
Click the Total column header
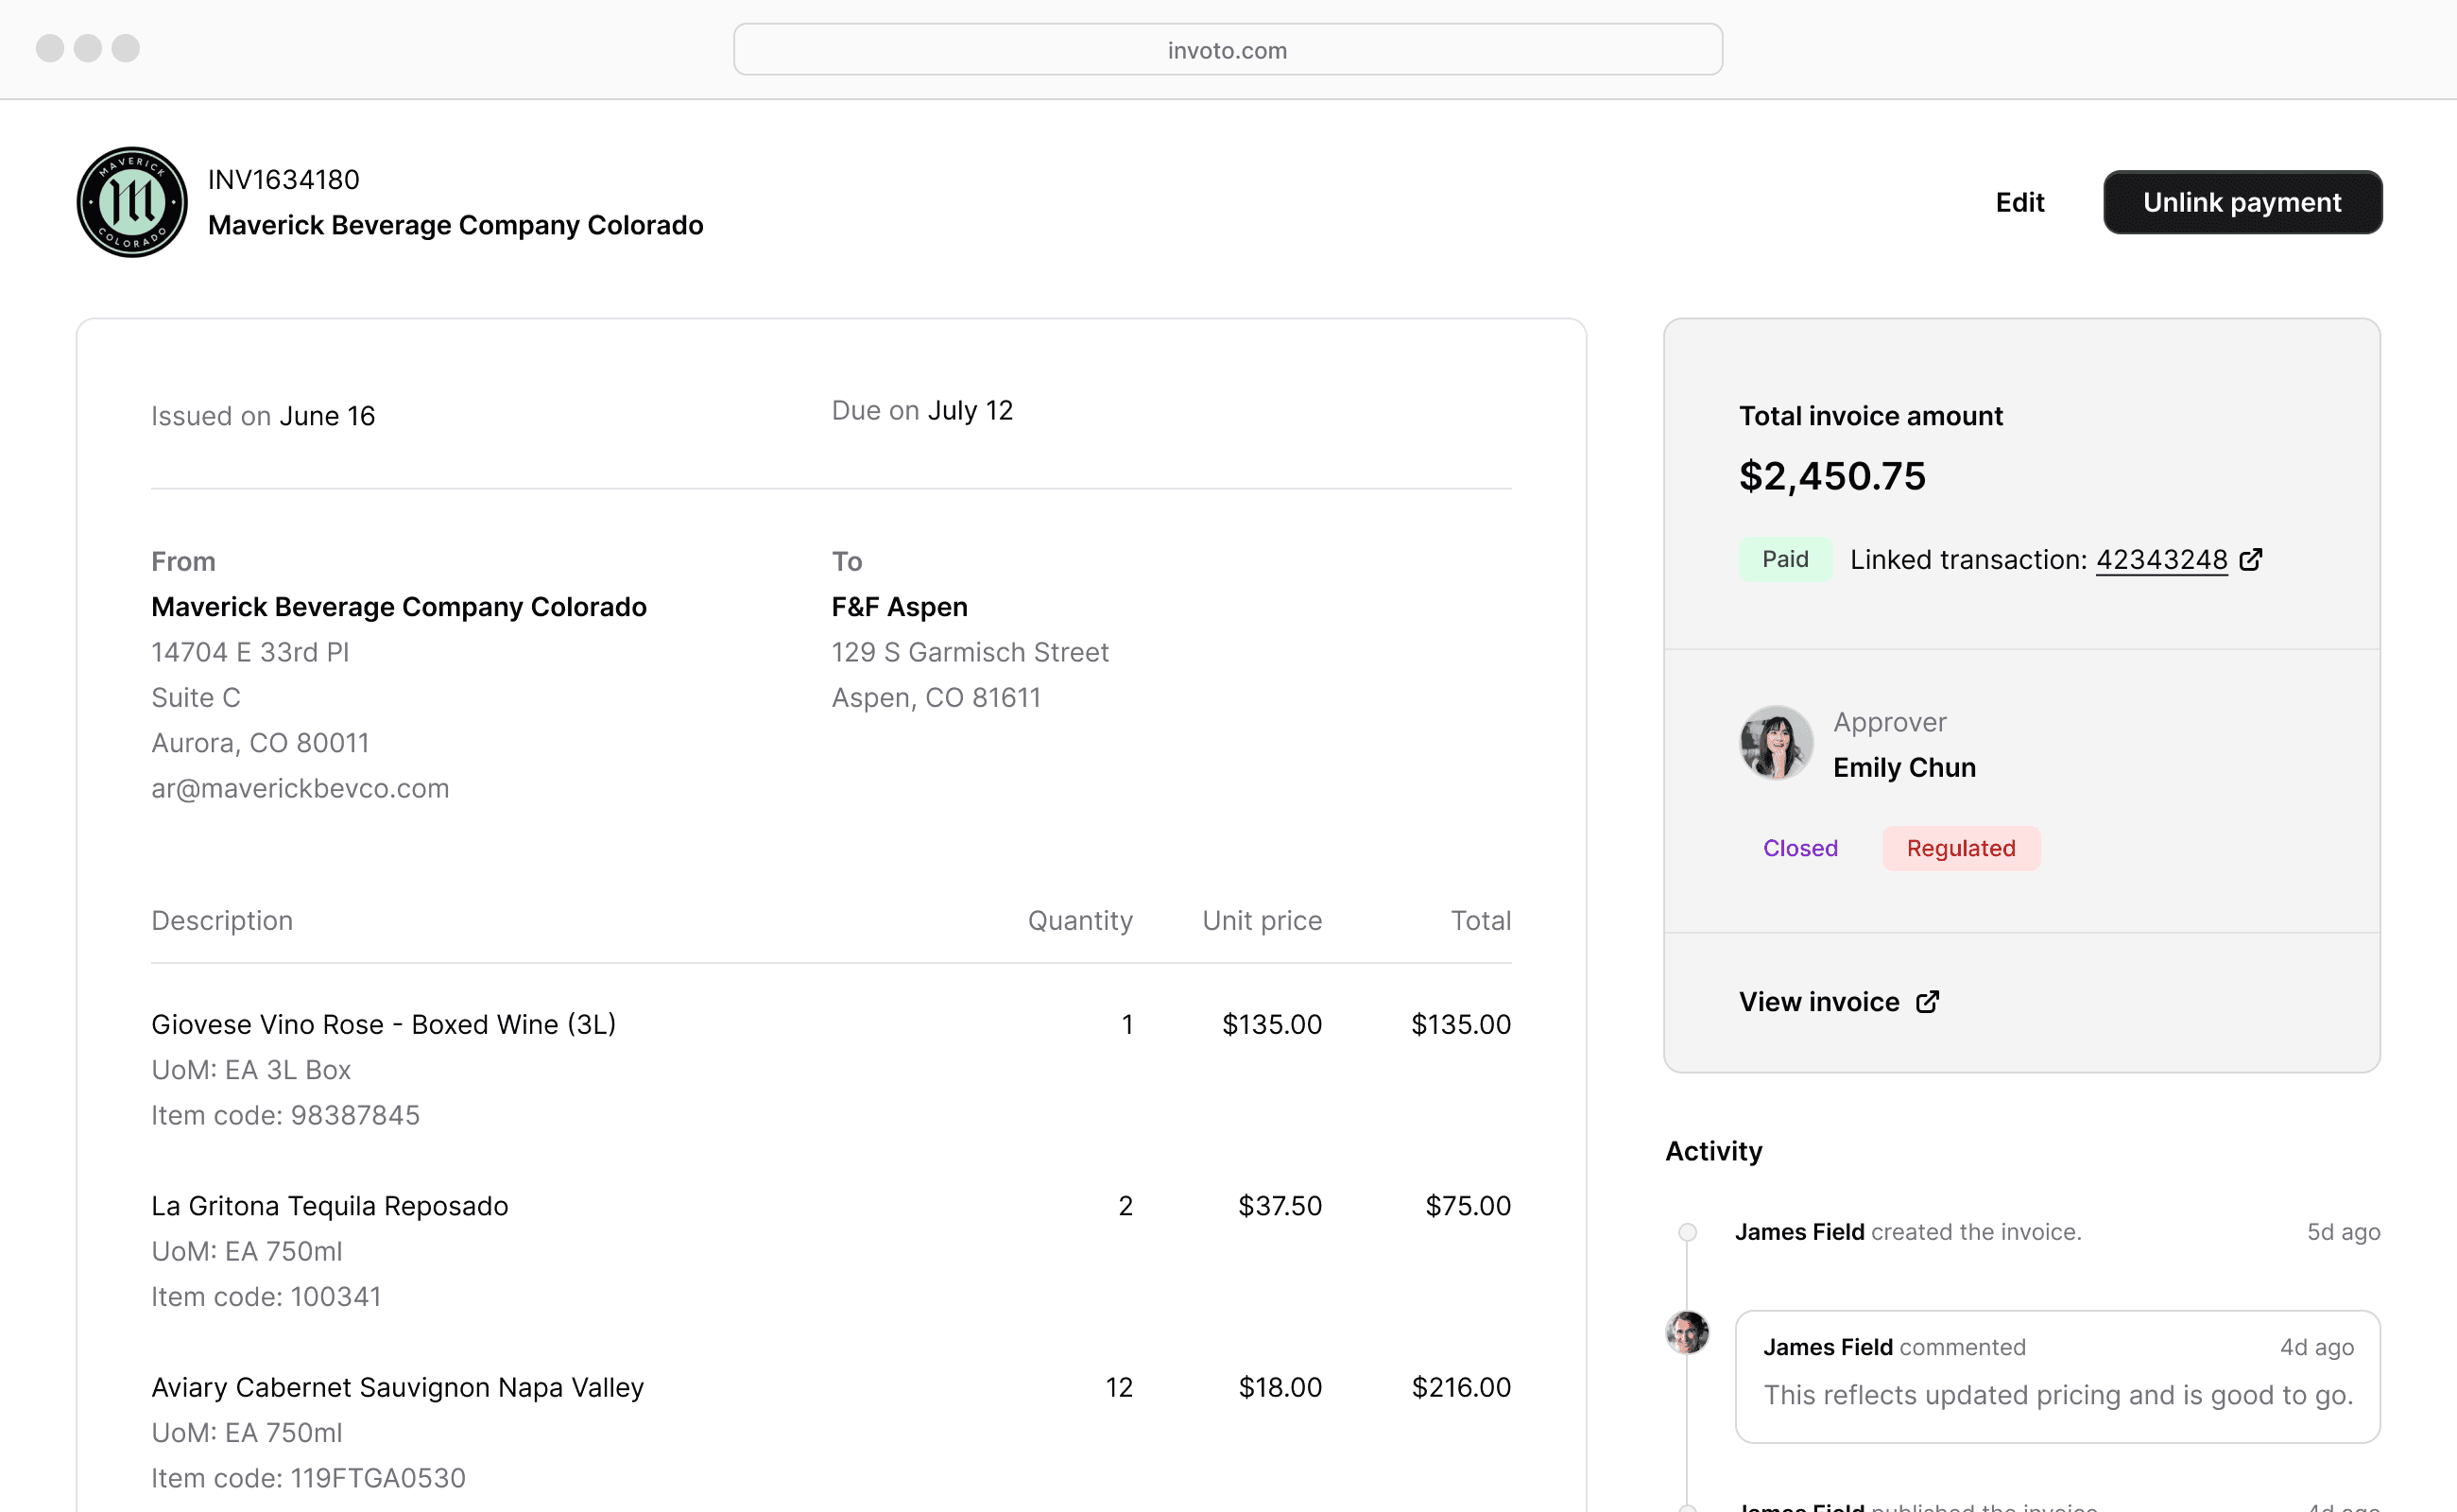point(1481,920)
